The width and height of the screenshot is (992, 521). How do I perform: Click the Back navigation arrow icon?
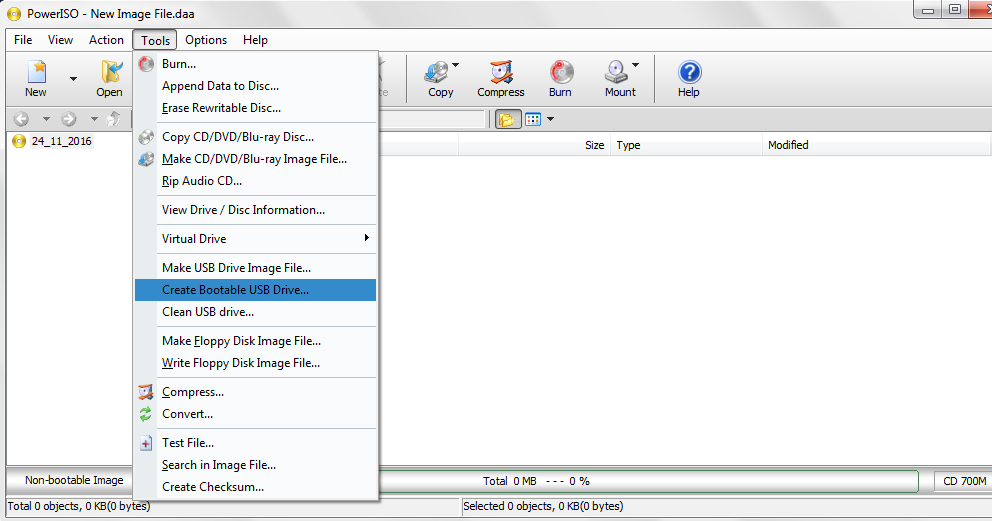22,119
